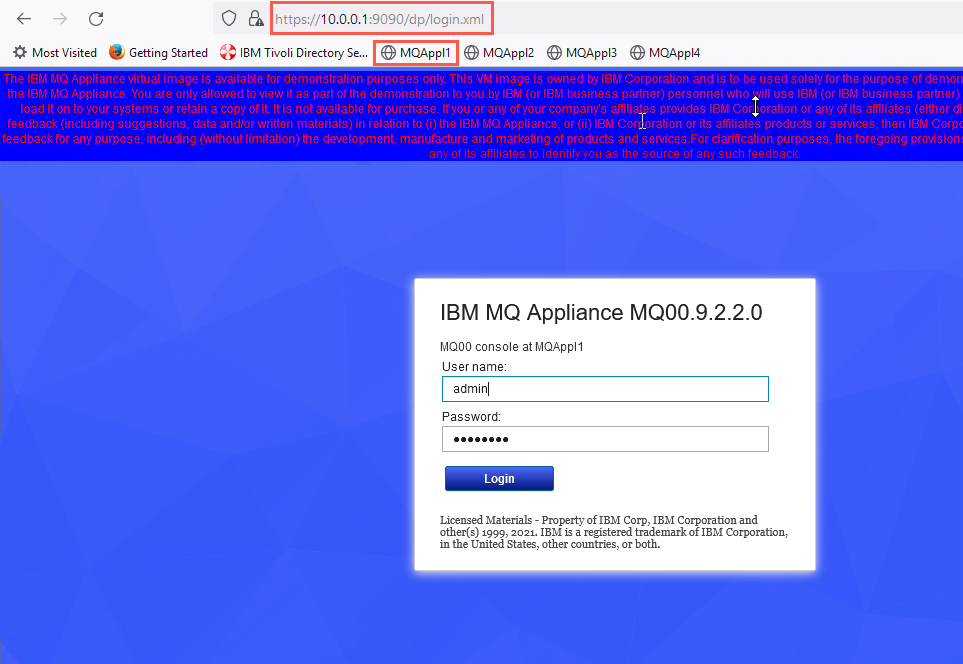View the connection security lock warning
The image size is (963, 664).
(255, 19)
